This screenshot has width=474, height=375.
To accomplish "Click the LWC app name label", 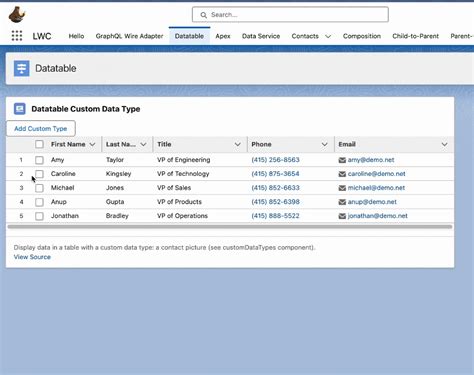I will 42,36.
